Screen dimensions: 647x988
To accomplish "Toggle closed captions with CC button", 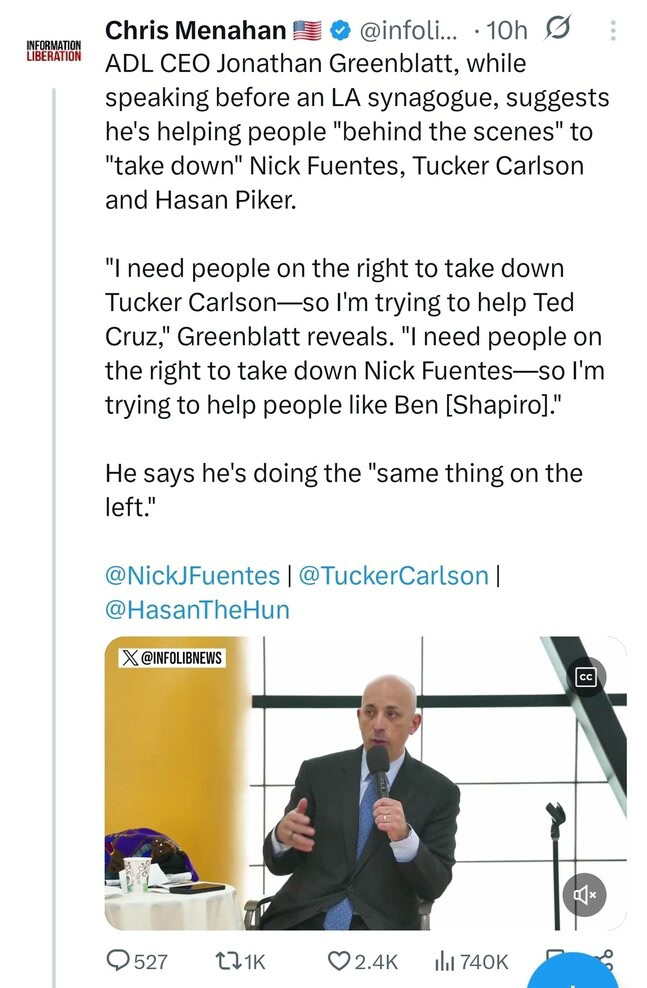I will (x=586, y=677).
